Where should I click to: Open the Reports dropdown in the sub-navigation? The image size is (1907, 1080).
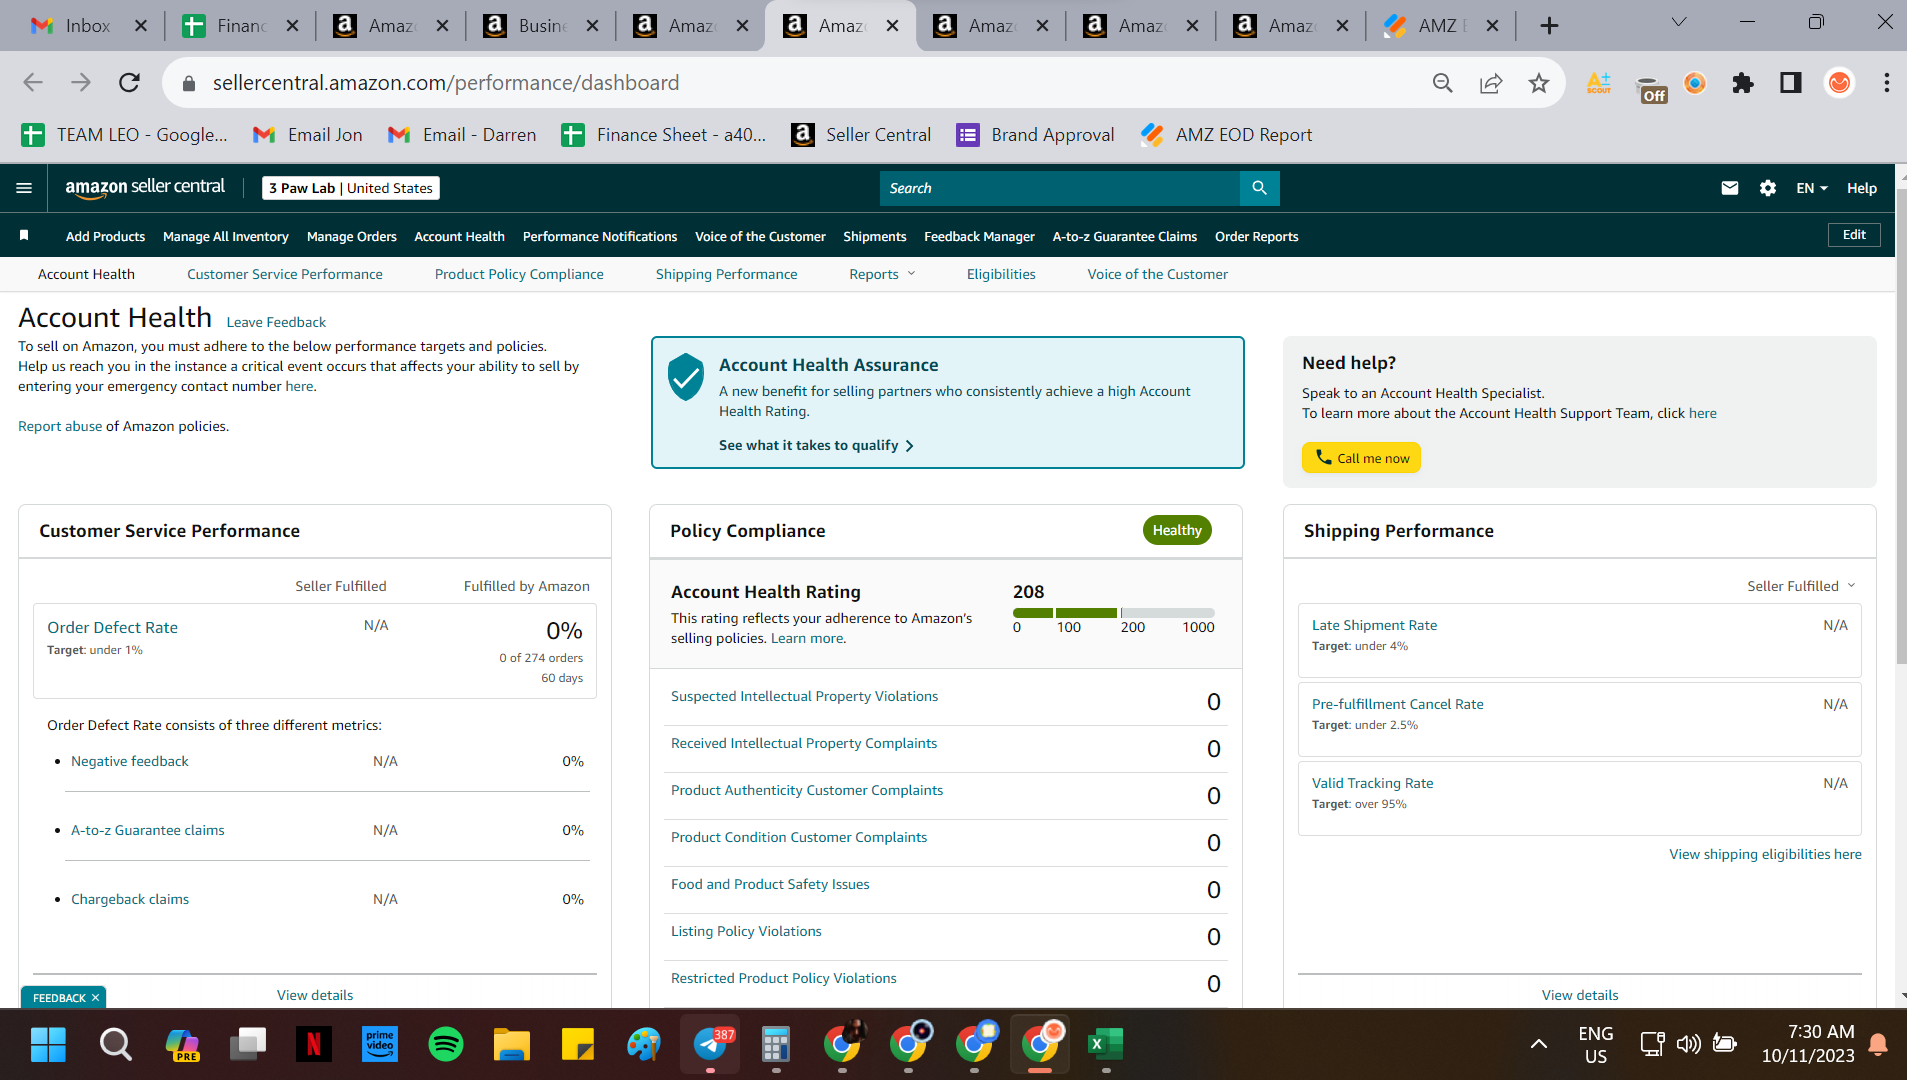click(882, 274)
